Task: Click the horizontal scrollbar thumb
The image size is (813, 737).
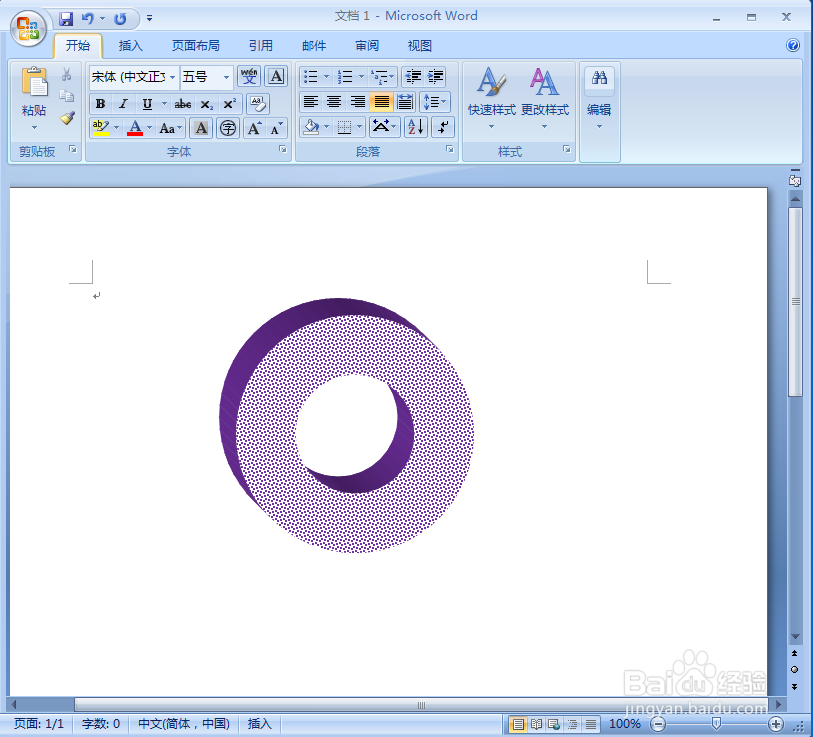Action: pyautogui.click(x=422, y=705)
